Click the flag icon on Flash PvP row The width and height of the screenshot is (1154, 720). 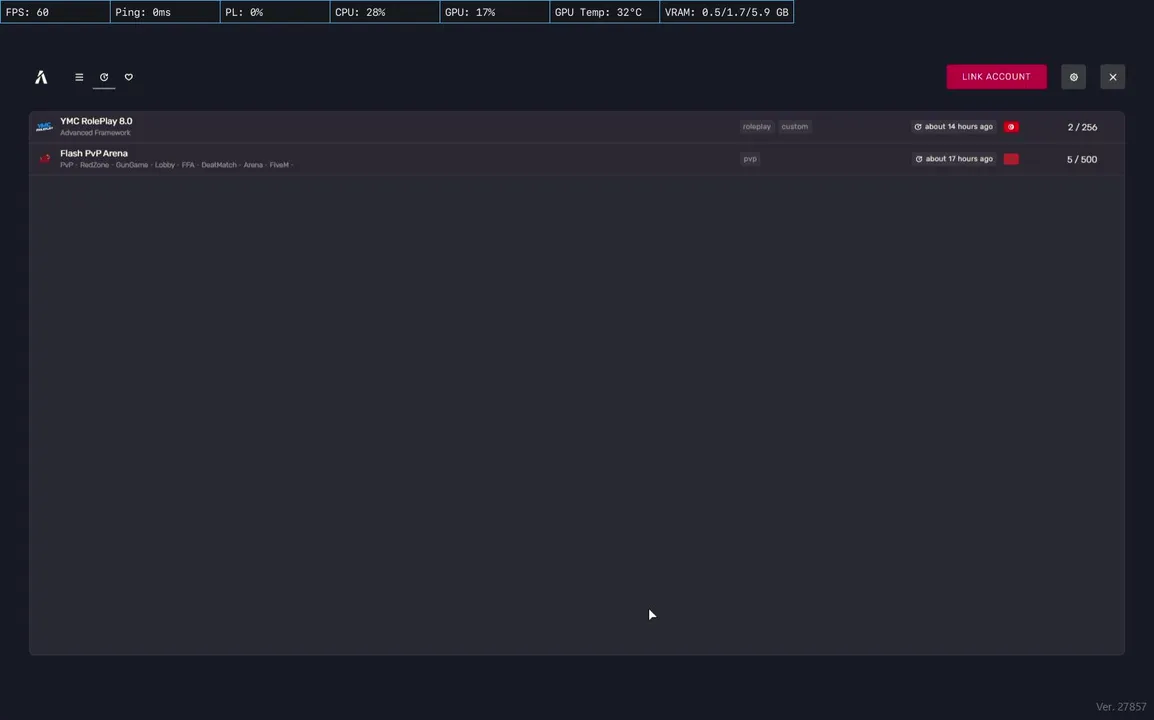coord(1011,159)
